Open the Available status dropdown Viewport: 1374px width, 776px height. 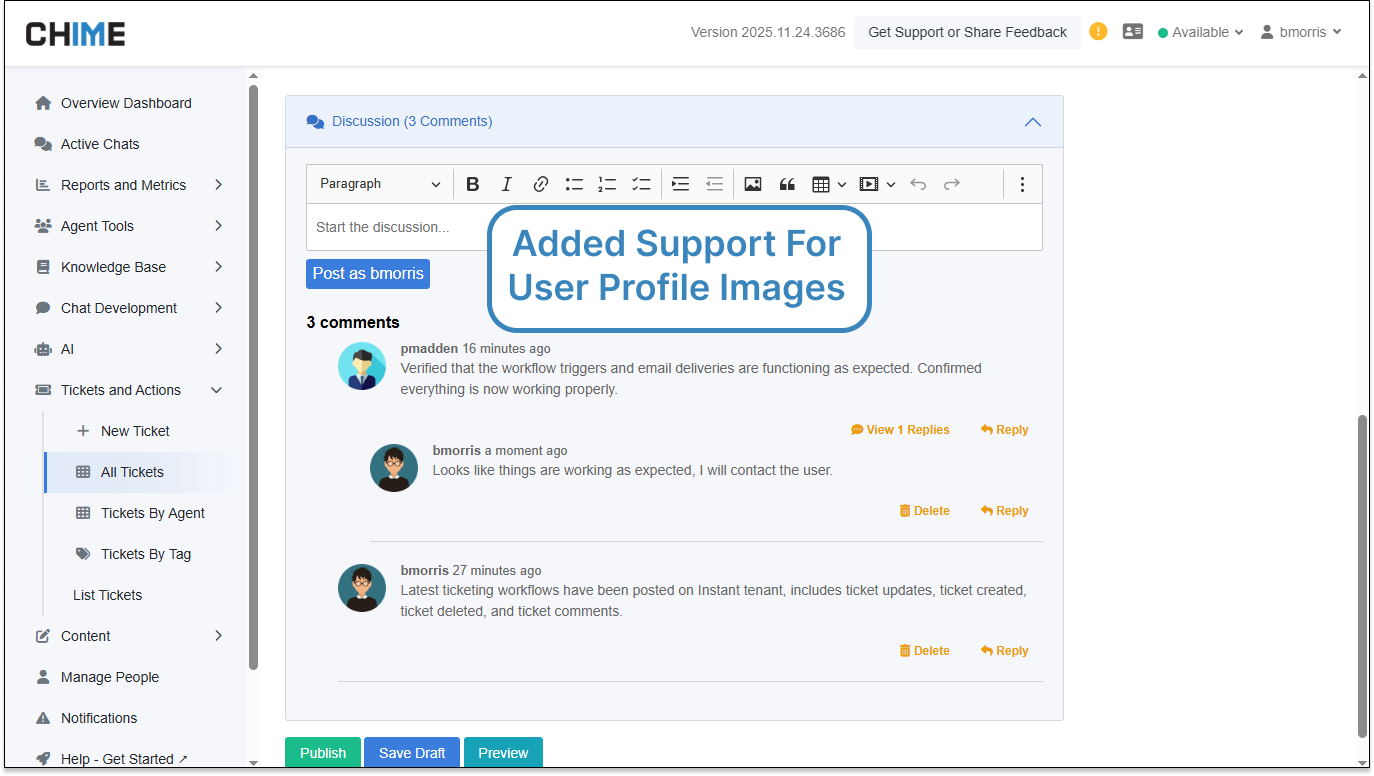(x=1200, y=32)
